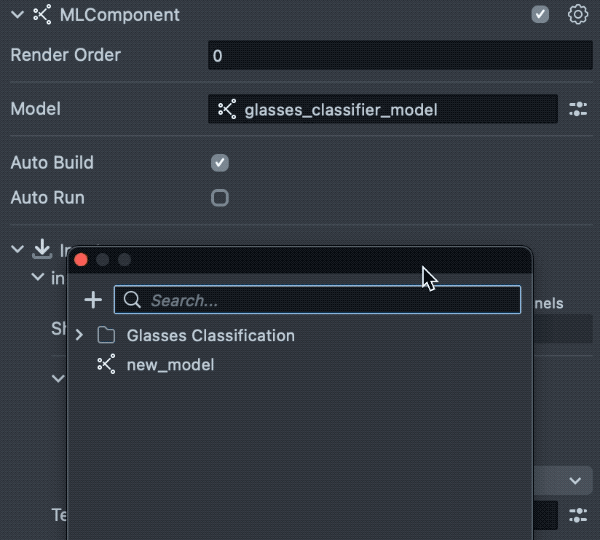Click the new_model asset icon
600x540 pixels.
(106, 365)
